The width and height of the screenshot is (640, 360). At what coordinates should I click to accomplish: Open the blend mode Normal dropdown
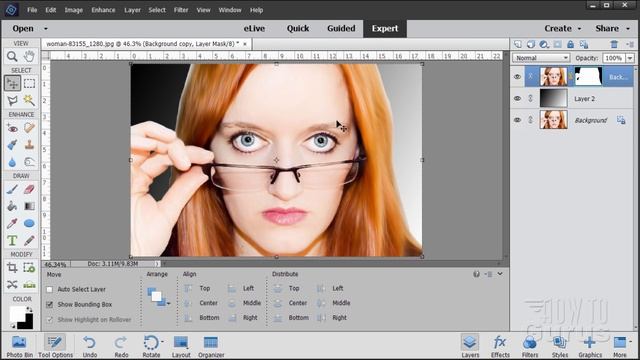(x=541, y=58)
